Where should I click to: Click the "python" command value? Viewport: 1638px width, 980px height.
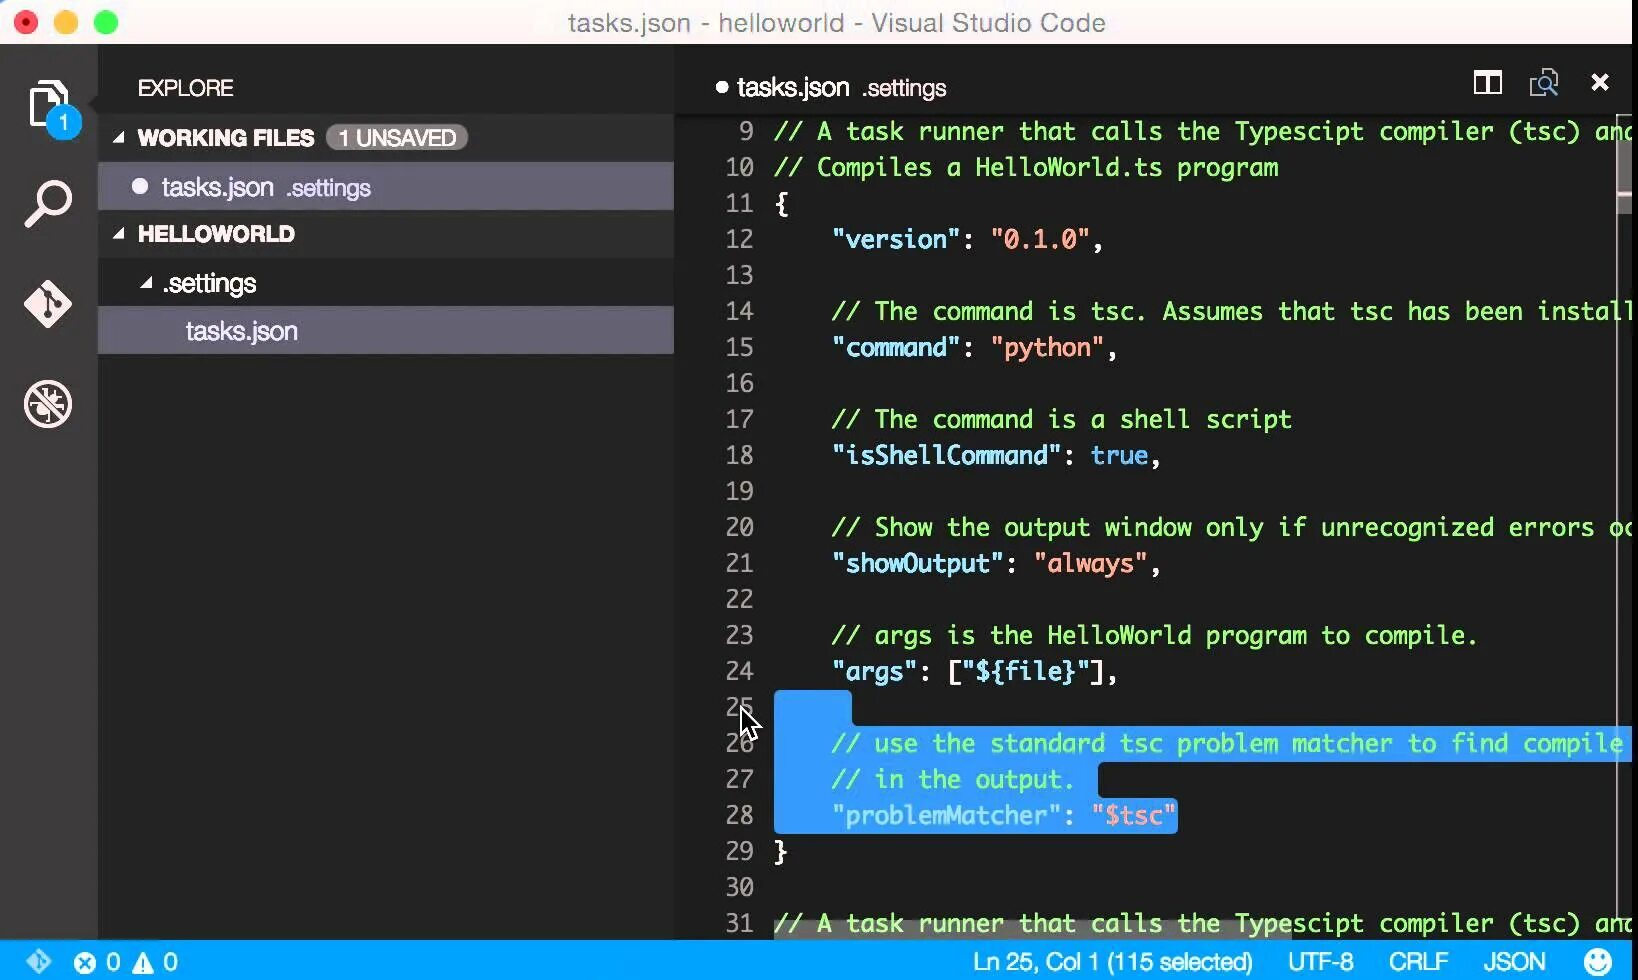pyautogui.click(x=1047, y=347)
